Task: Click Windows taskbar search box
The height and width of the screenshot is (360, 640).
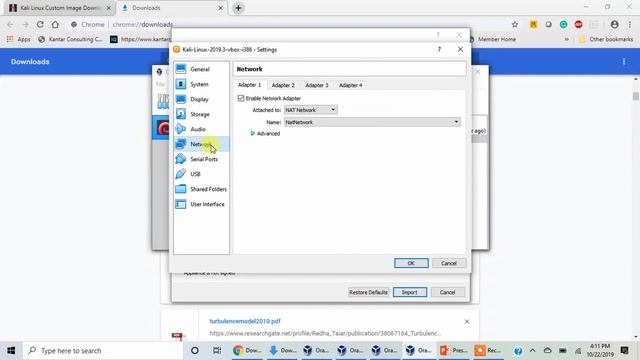Action: click(103, 351)
